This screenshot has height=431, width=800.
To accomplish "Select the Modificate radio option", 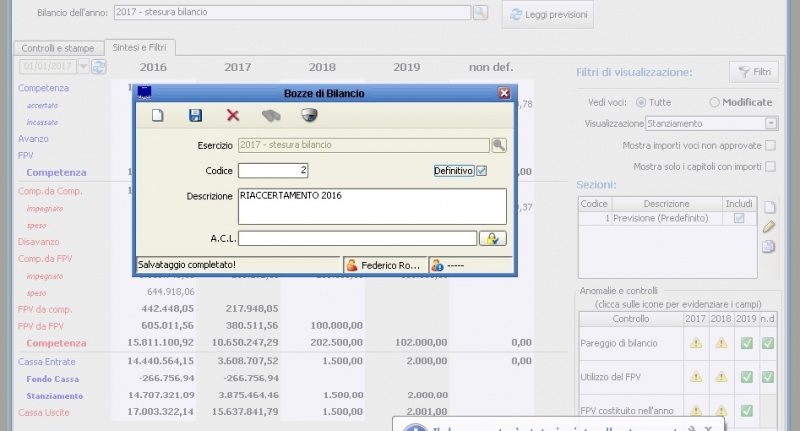I will (714, 102).
